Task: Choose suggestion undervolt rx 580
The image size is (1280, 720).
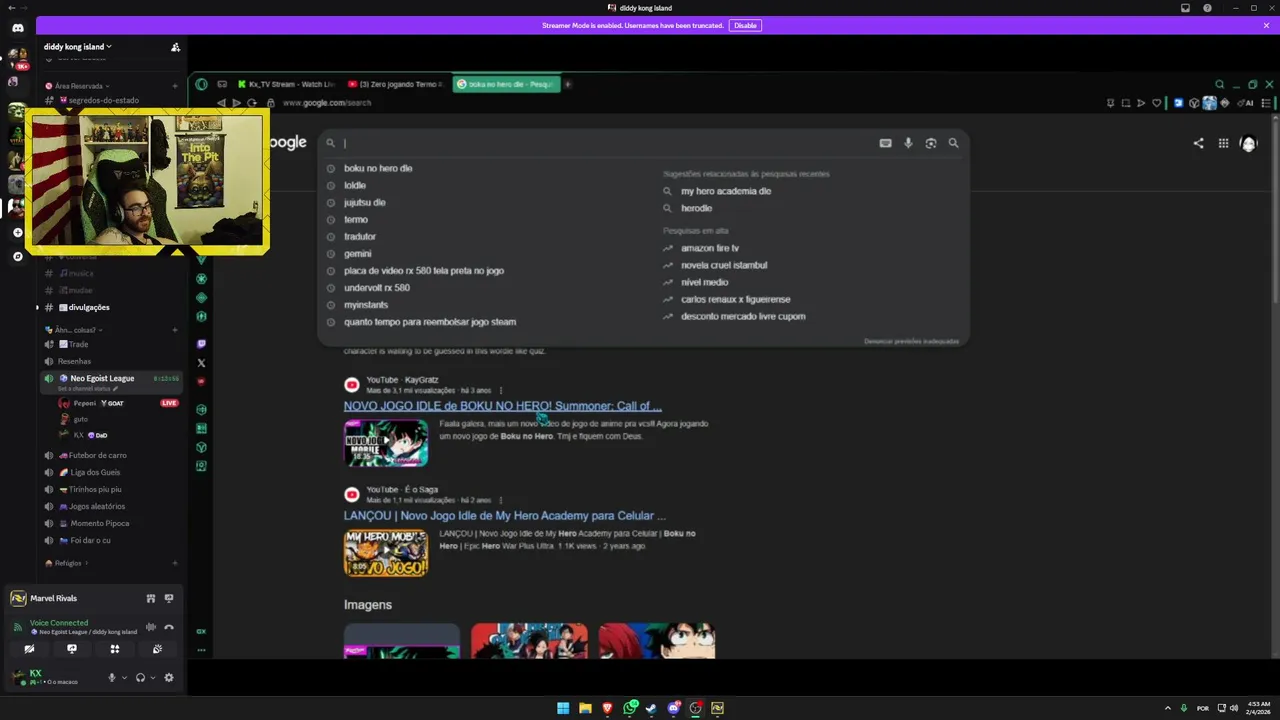Action: tap(376, 287)
